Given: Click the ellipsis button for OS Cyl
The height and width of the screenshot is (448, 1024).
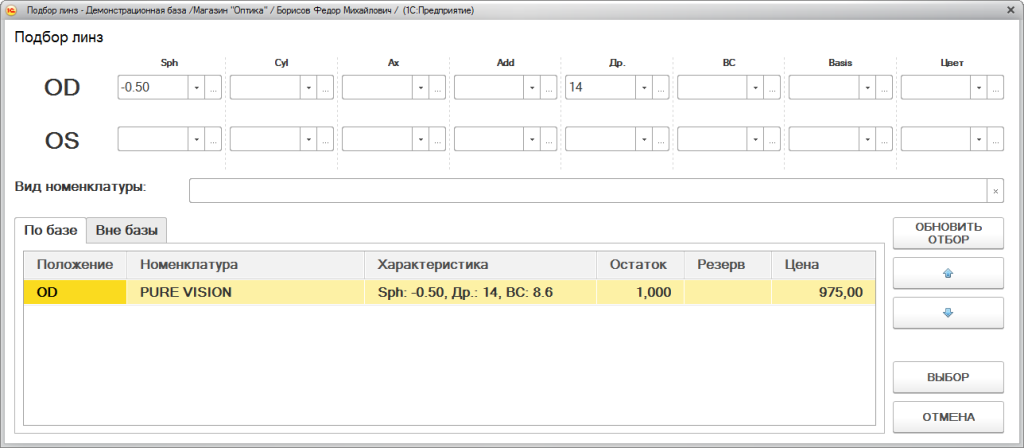Looking at the screenshot, I should pos(326,139).
